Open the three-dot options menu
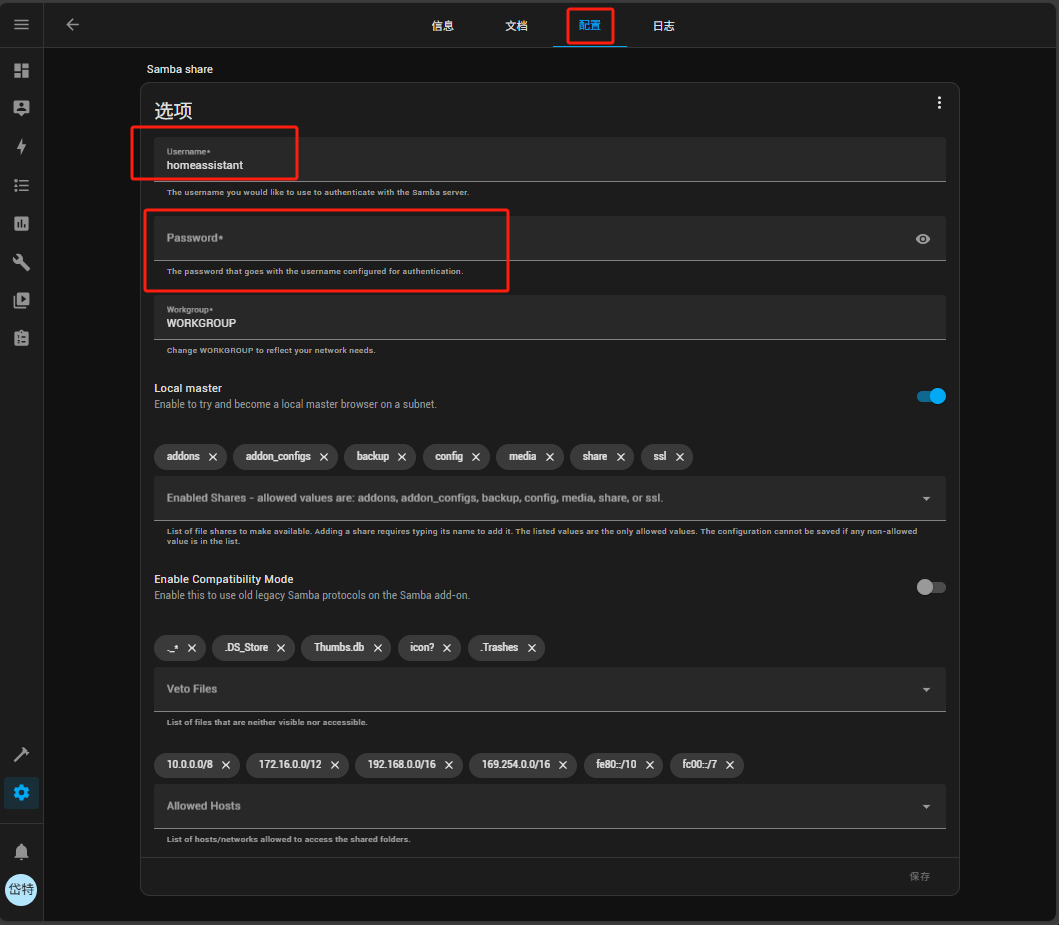This screenshot has height=925, width=1059. click(938, 103)
